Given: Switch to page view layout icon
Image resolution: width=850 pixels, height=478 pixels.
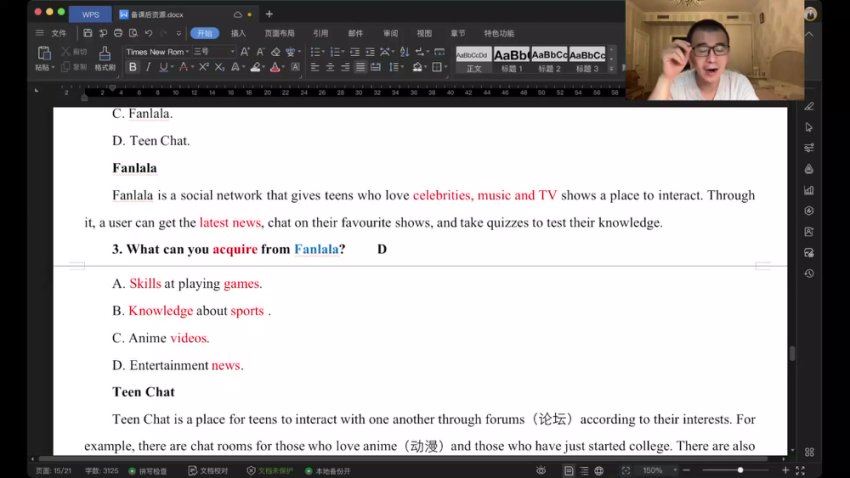Looking at the screenshot, I should point(568,470).
